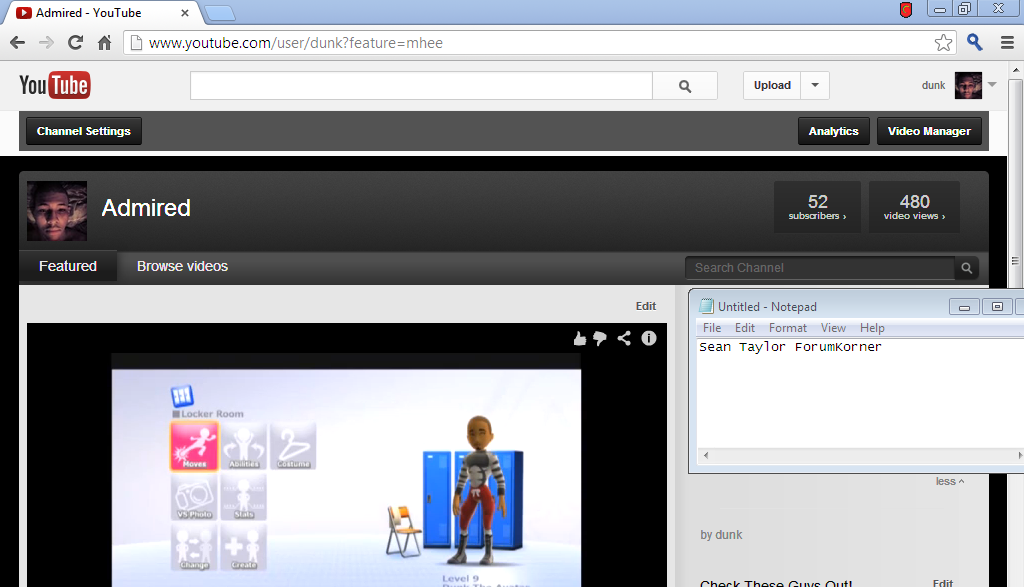The height and width of the screenshot is (587, 1024).
Task: Close the Admired - YouTube browser tab
Action: coord(185,12)
